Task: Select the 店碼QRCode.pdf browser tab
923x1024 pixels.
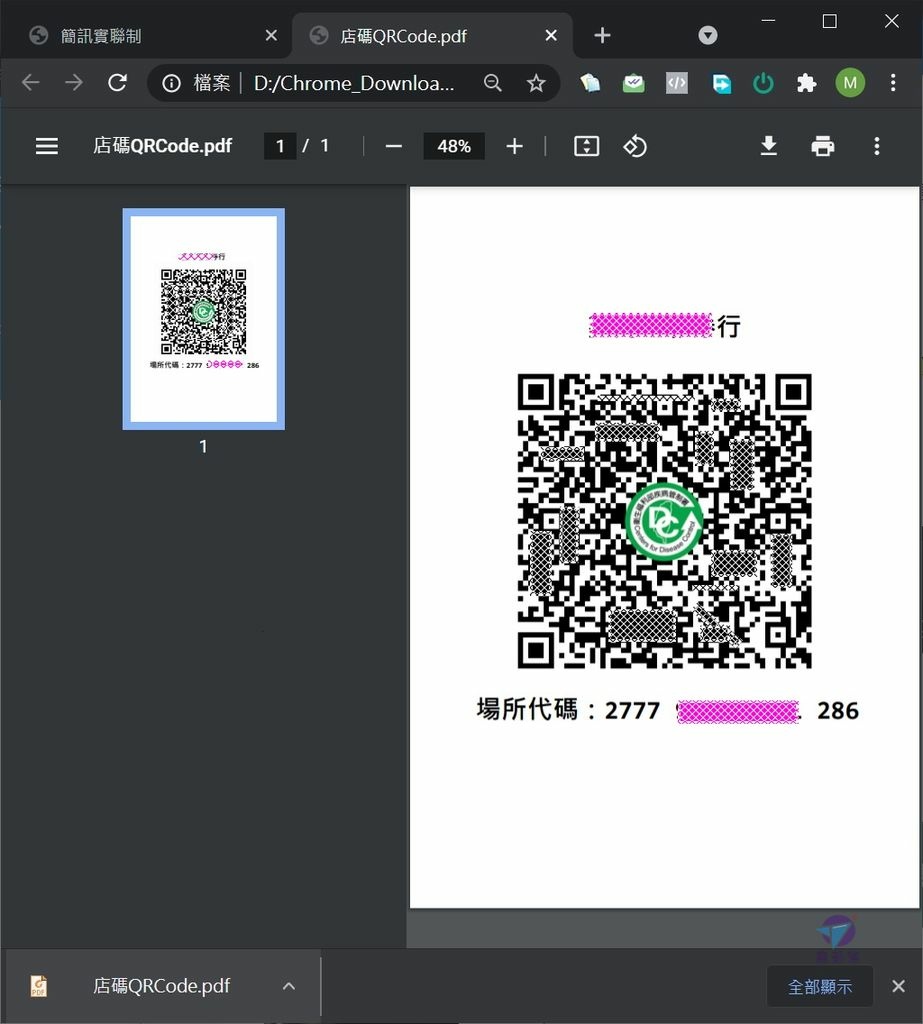Action: [432, 35]
